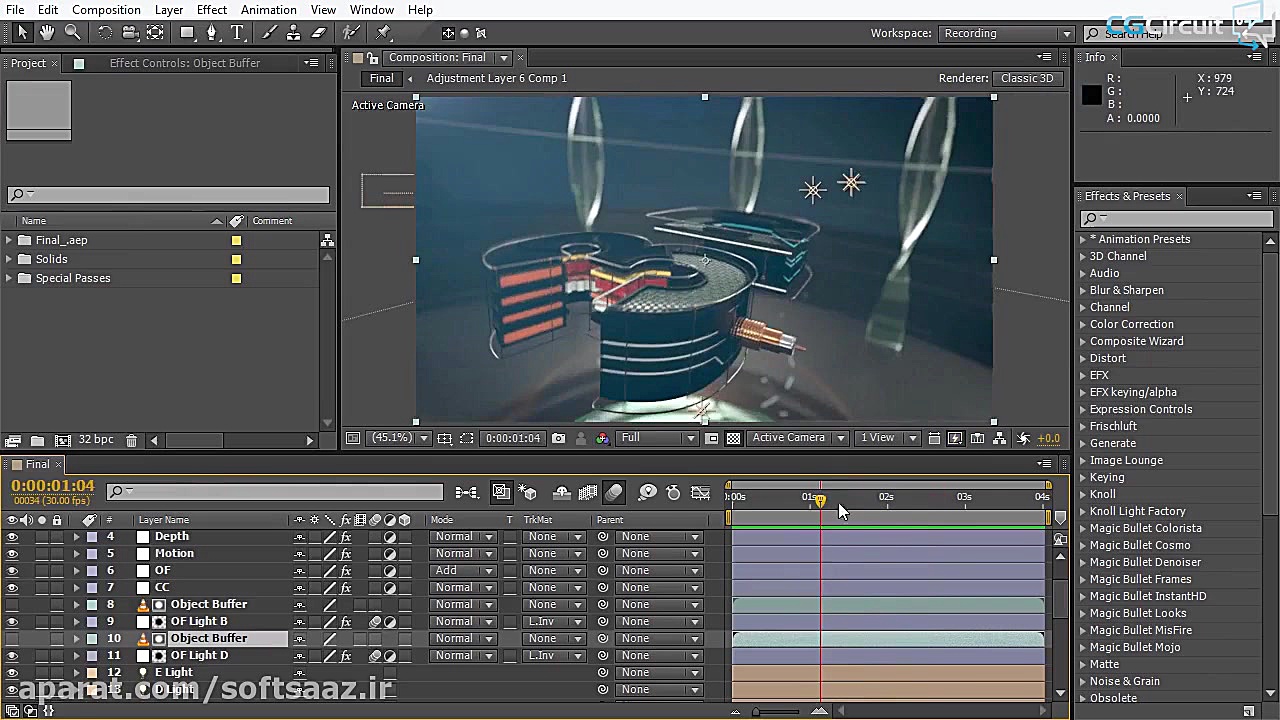Image resolution: width=1280 pixels, height=720 pixels.
Task: Expand the Color Correction effects category
Action: tap(1131, 324)
